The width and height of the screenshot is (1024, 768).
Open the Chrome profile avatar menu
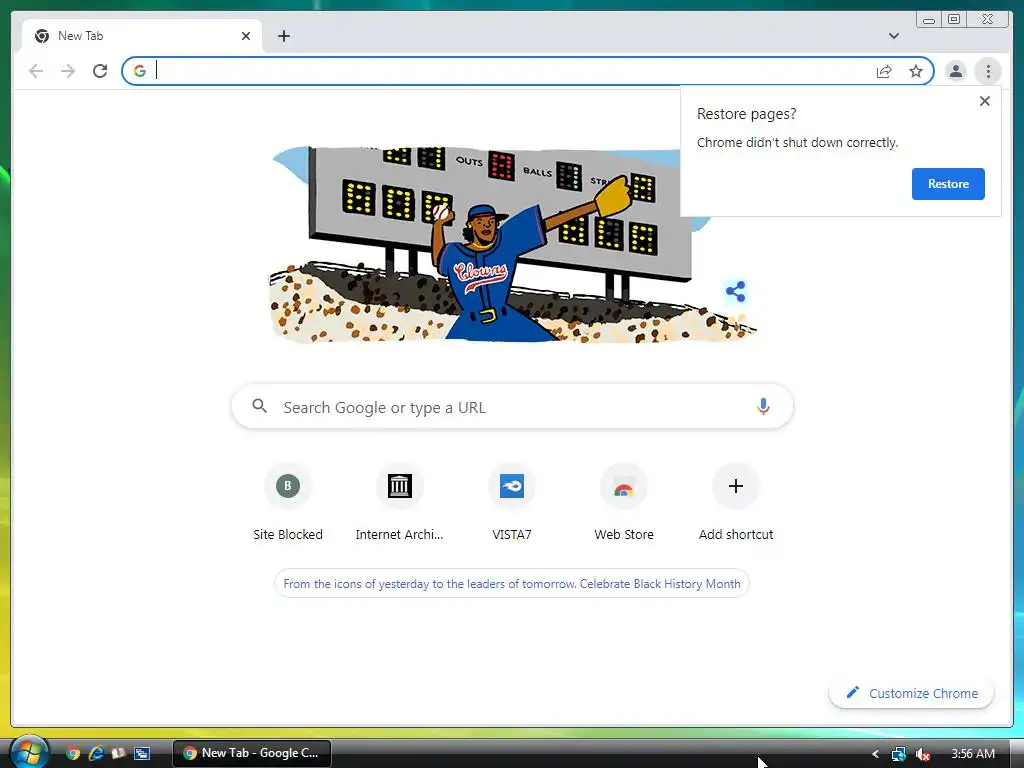point(955,71)
